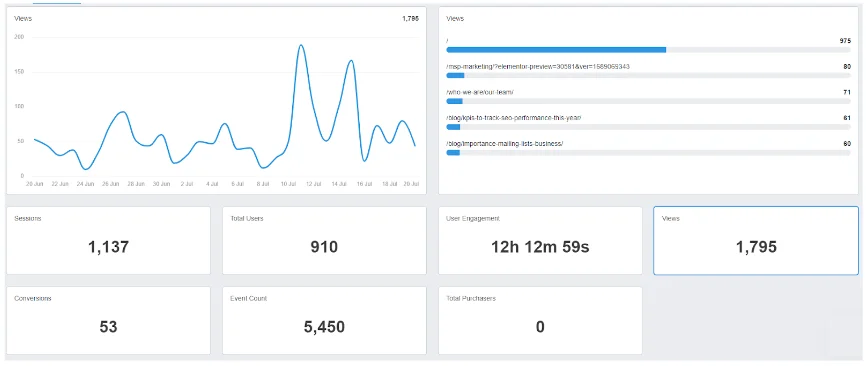Image resolution: width=866 pixels, height=366 pixels.
Task: Click the /who-we-are/our-team/ page path
Action: tap(480, 92)
